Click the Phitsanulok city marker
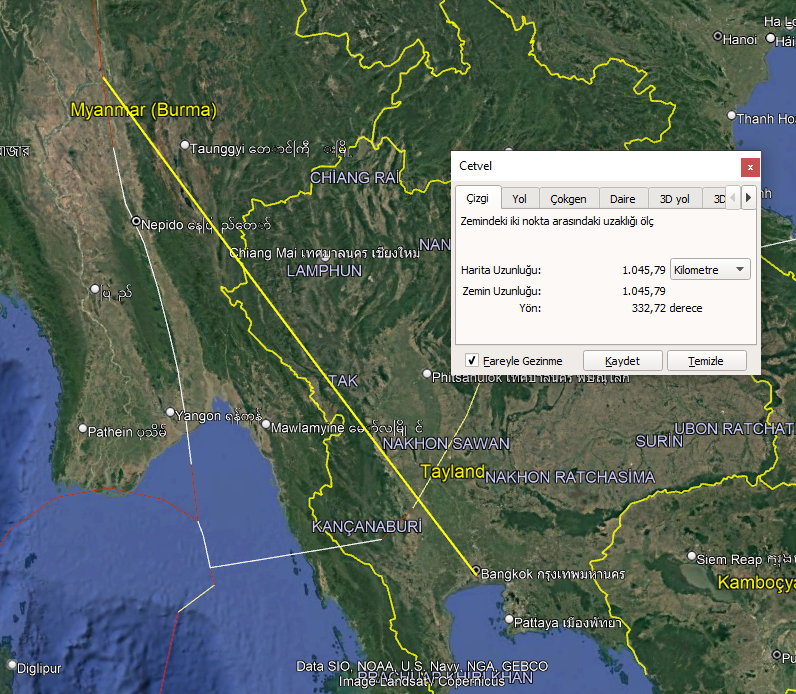The width and height of the screenshot is (796, 694). click(x=427, y=374)
